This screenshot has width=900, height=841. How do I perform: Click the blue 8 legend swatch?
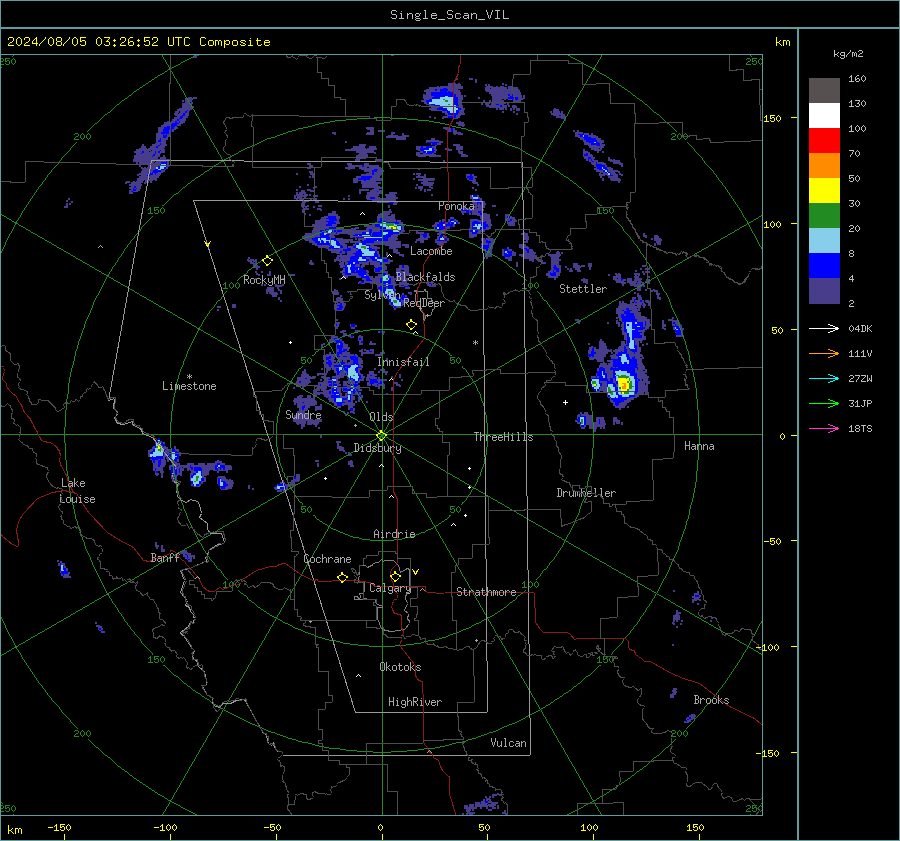(824, 265)
